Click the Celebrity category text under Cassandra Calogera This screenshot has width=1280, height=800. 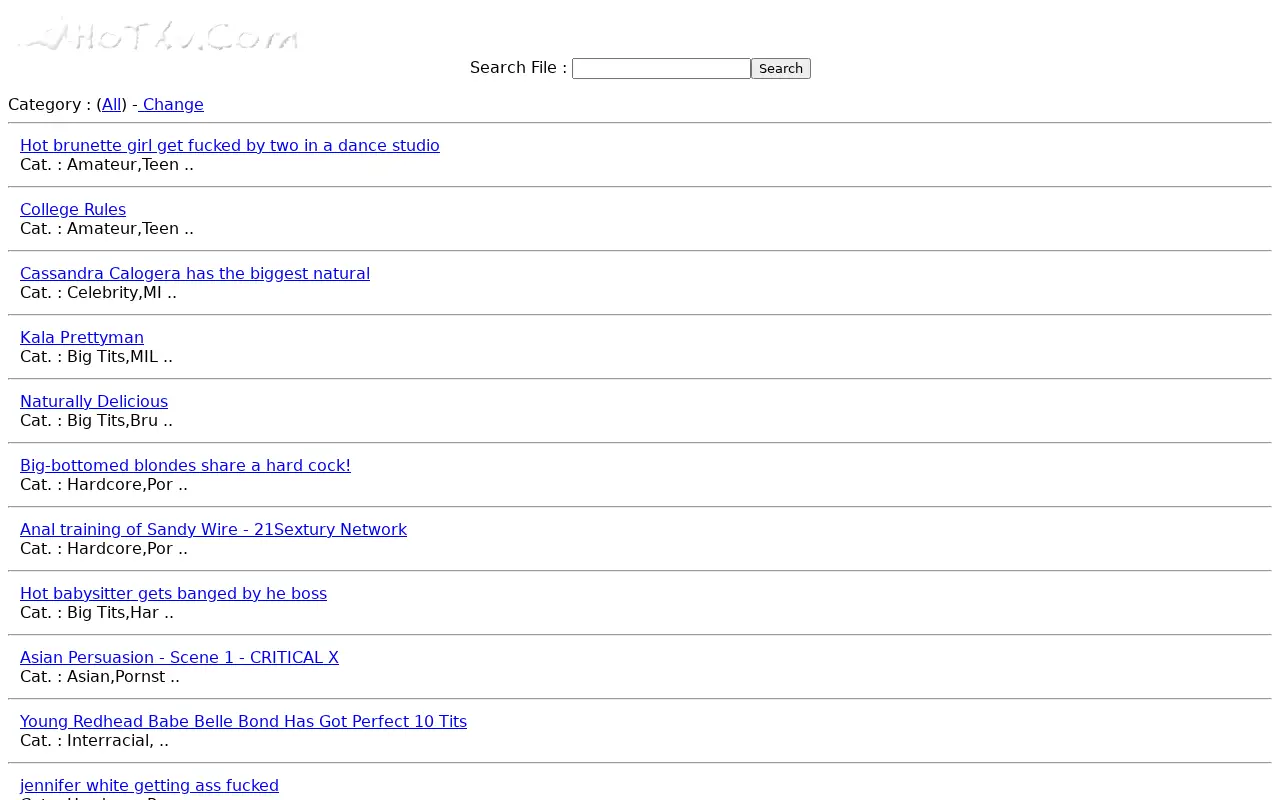[x=98, y=292]
